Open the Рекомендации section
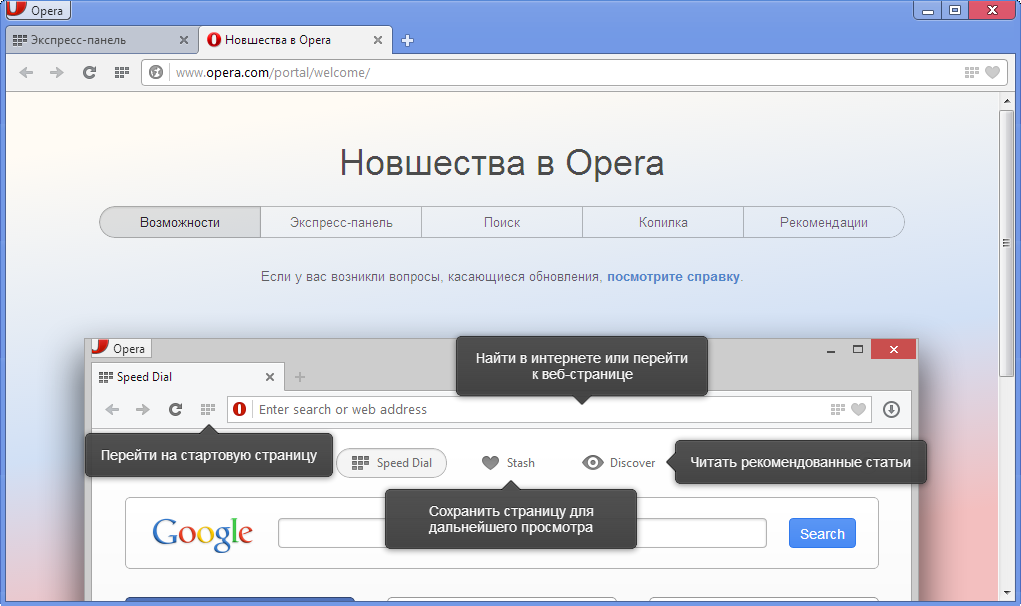 pos(823,223)
